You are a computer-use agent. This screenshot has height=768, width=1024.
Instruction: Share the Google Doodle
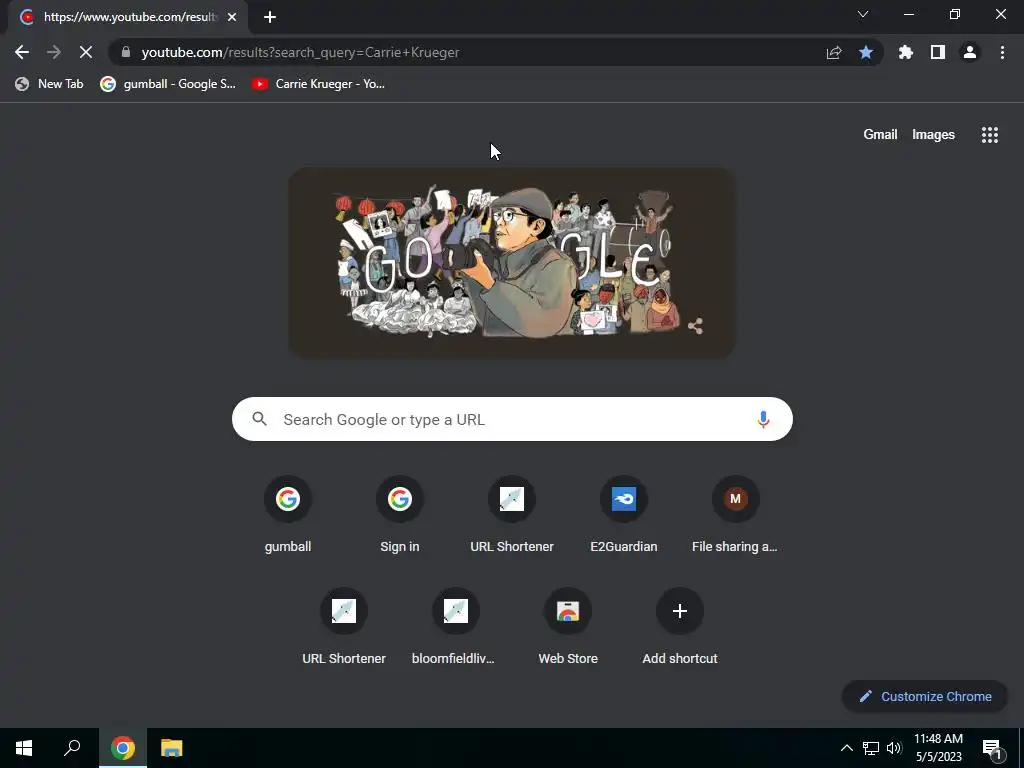click(x=696, y=326)
